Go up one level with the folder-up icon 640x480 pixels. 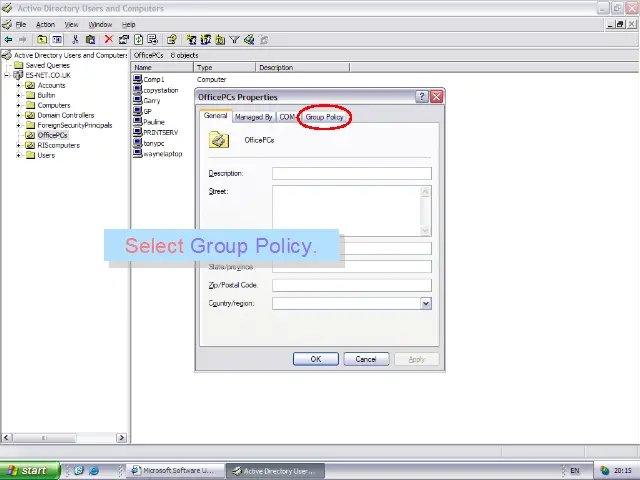pos(42,40)
